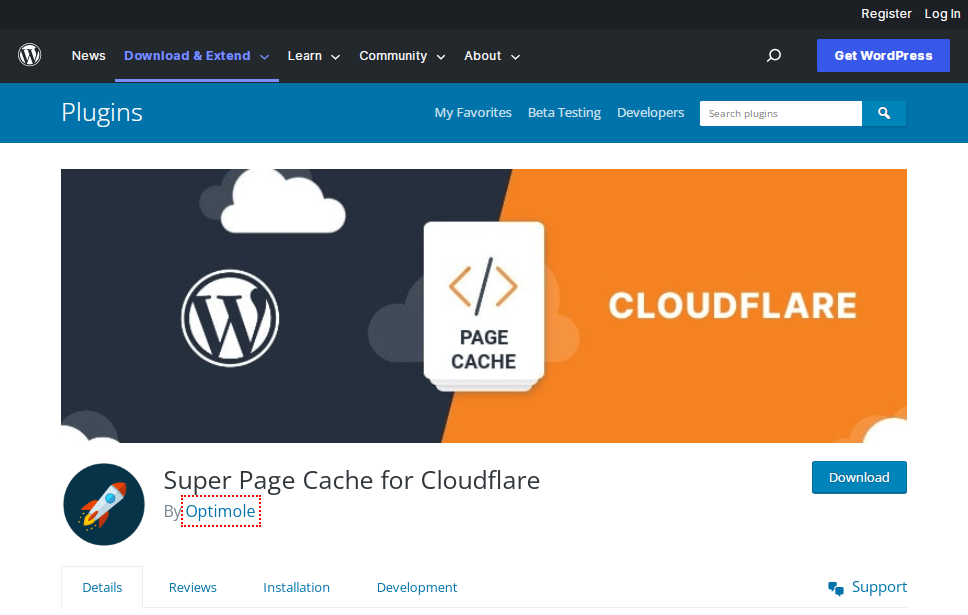Open the Learn menu
This screenshot has height=615, width=968.
point(304,56)
